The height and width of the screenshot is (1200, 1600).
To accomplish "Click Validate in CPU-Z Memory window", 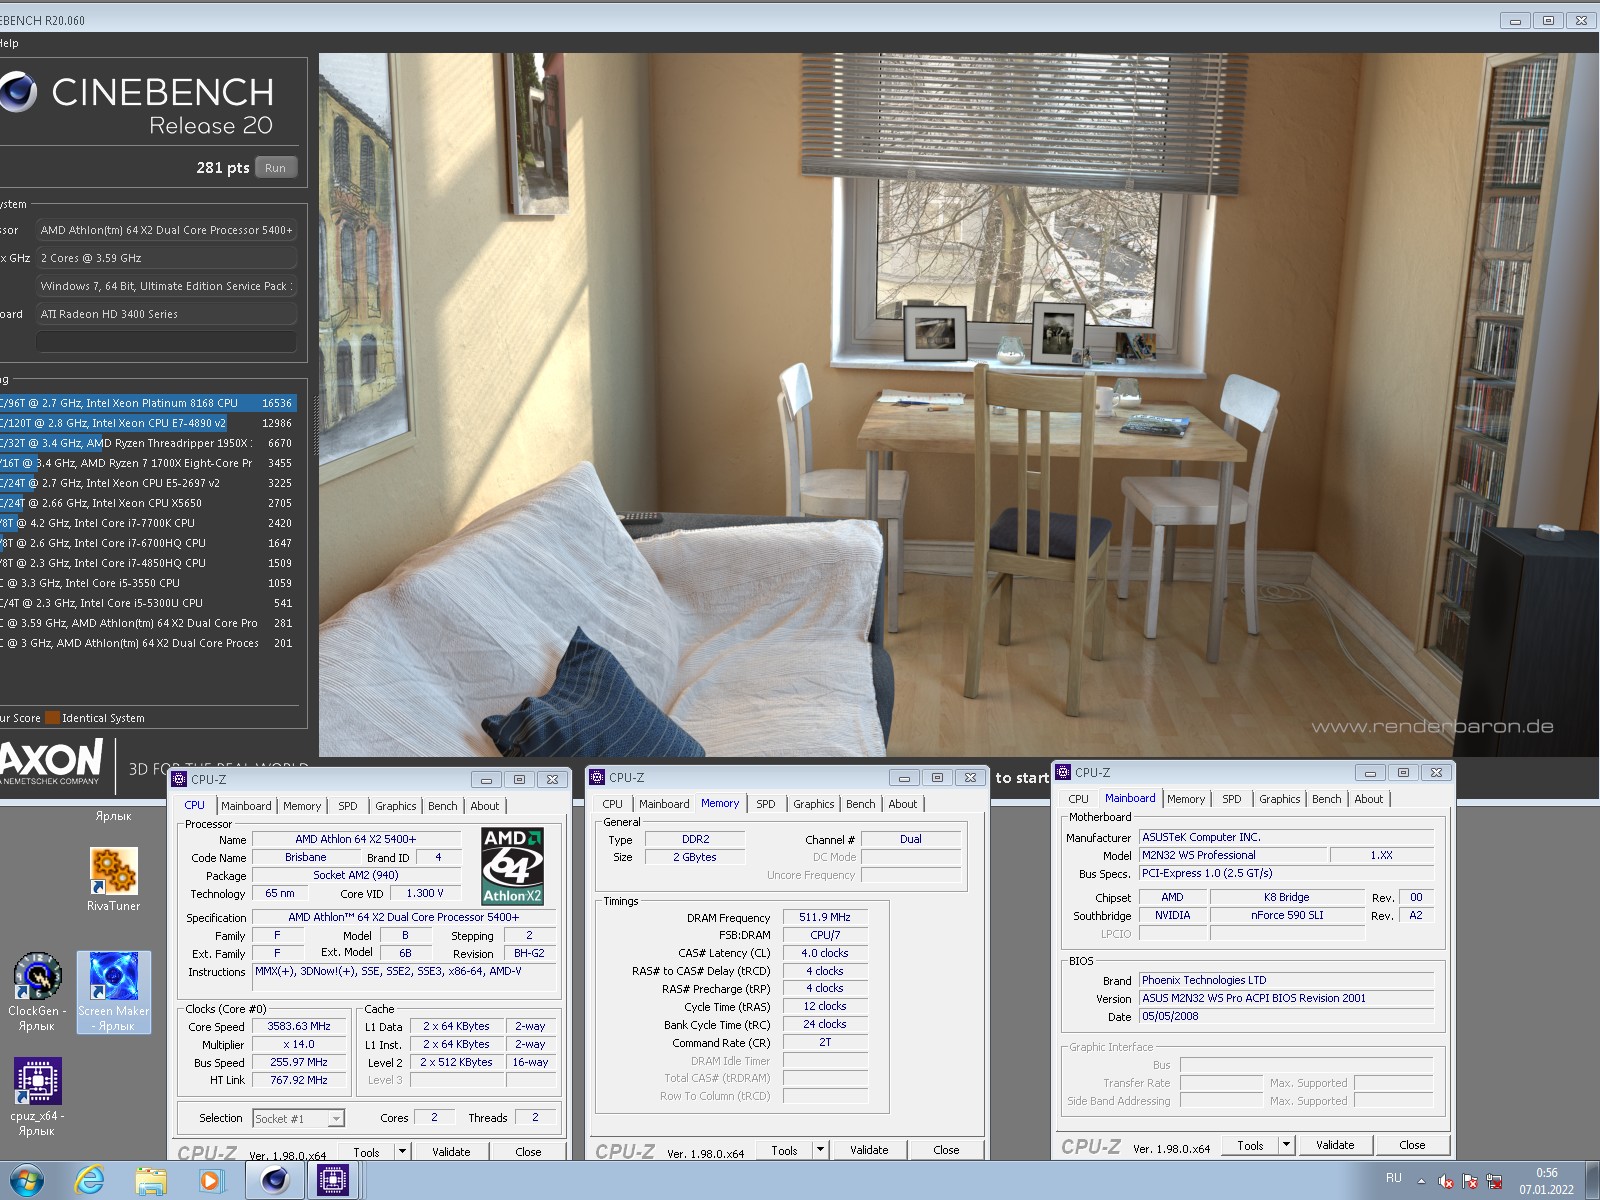I will point(869,1150).
